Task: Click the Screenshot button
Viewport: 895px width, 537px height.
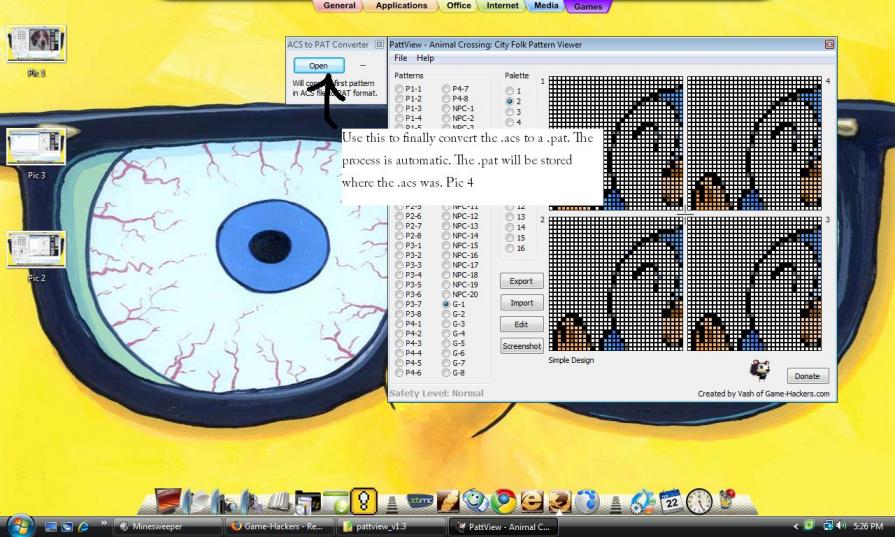Action: pyautogui.click(x=521, y=346)
